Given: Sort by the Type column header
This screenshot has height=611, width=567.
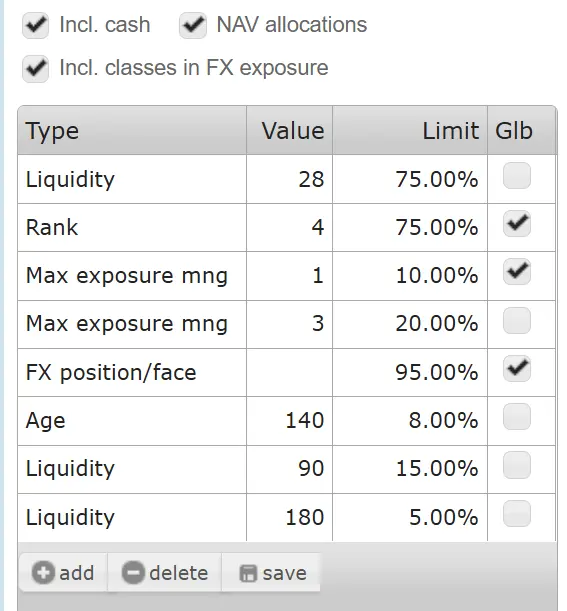Looking at the screenshot, I should click(x=132, y=130).
